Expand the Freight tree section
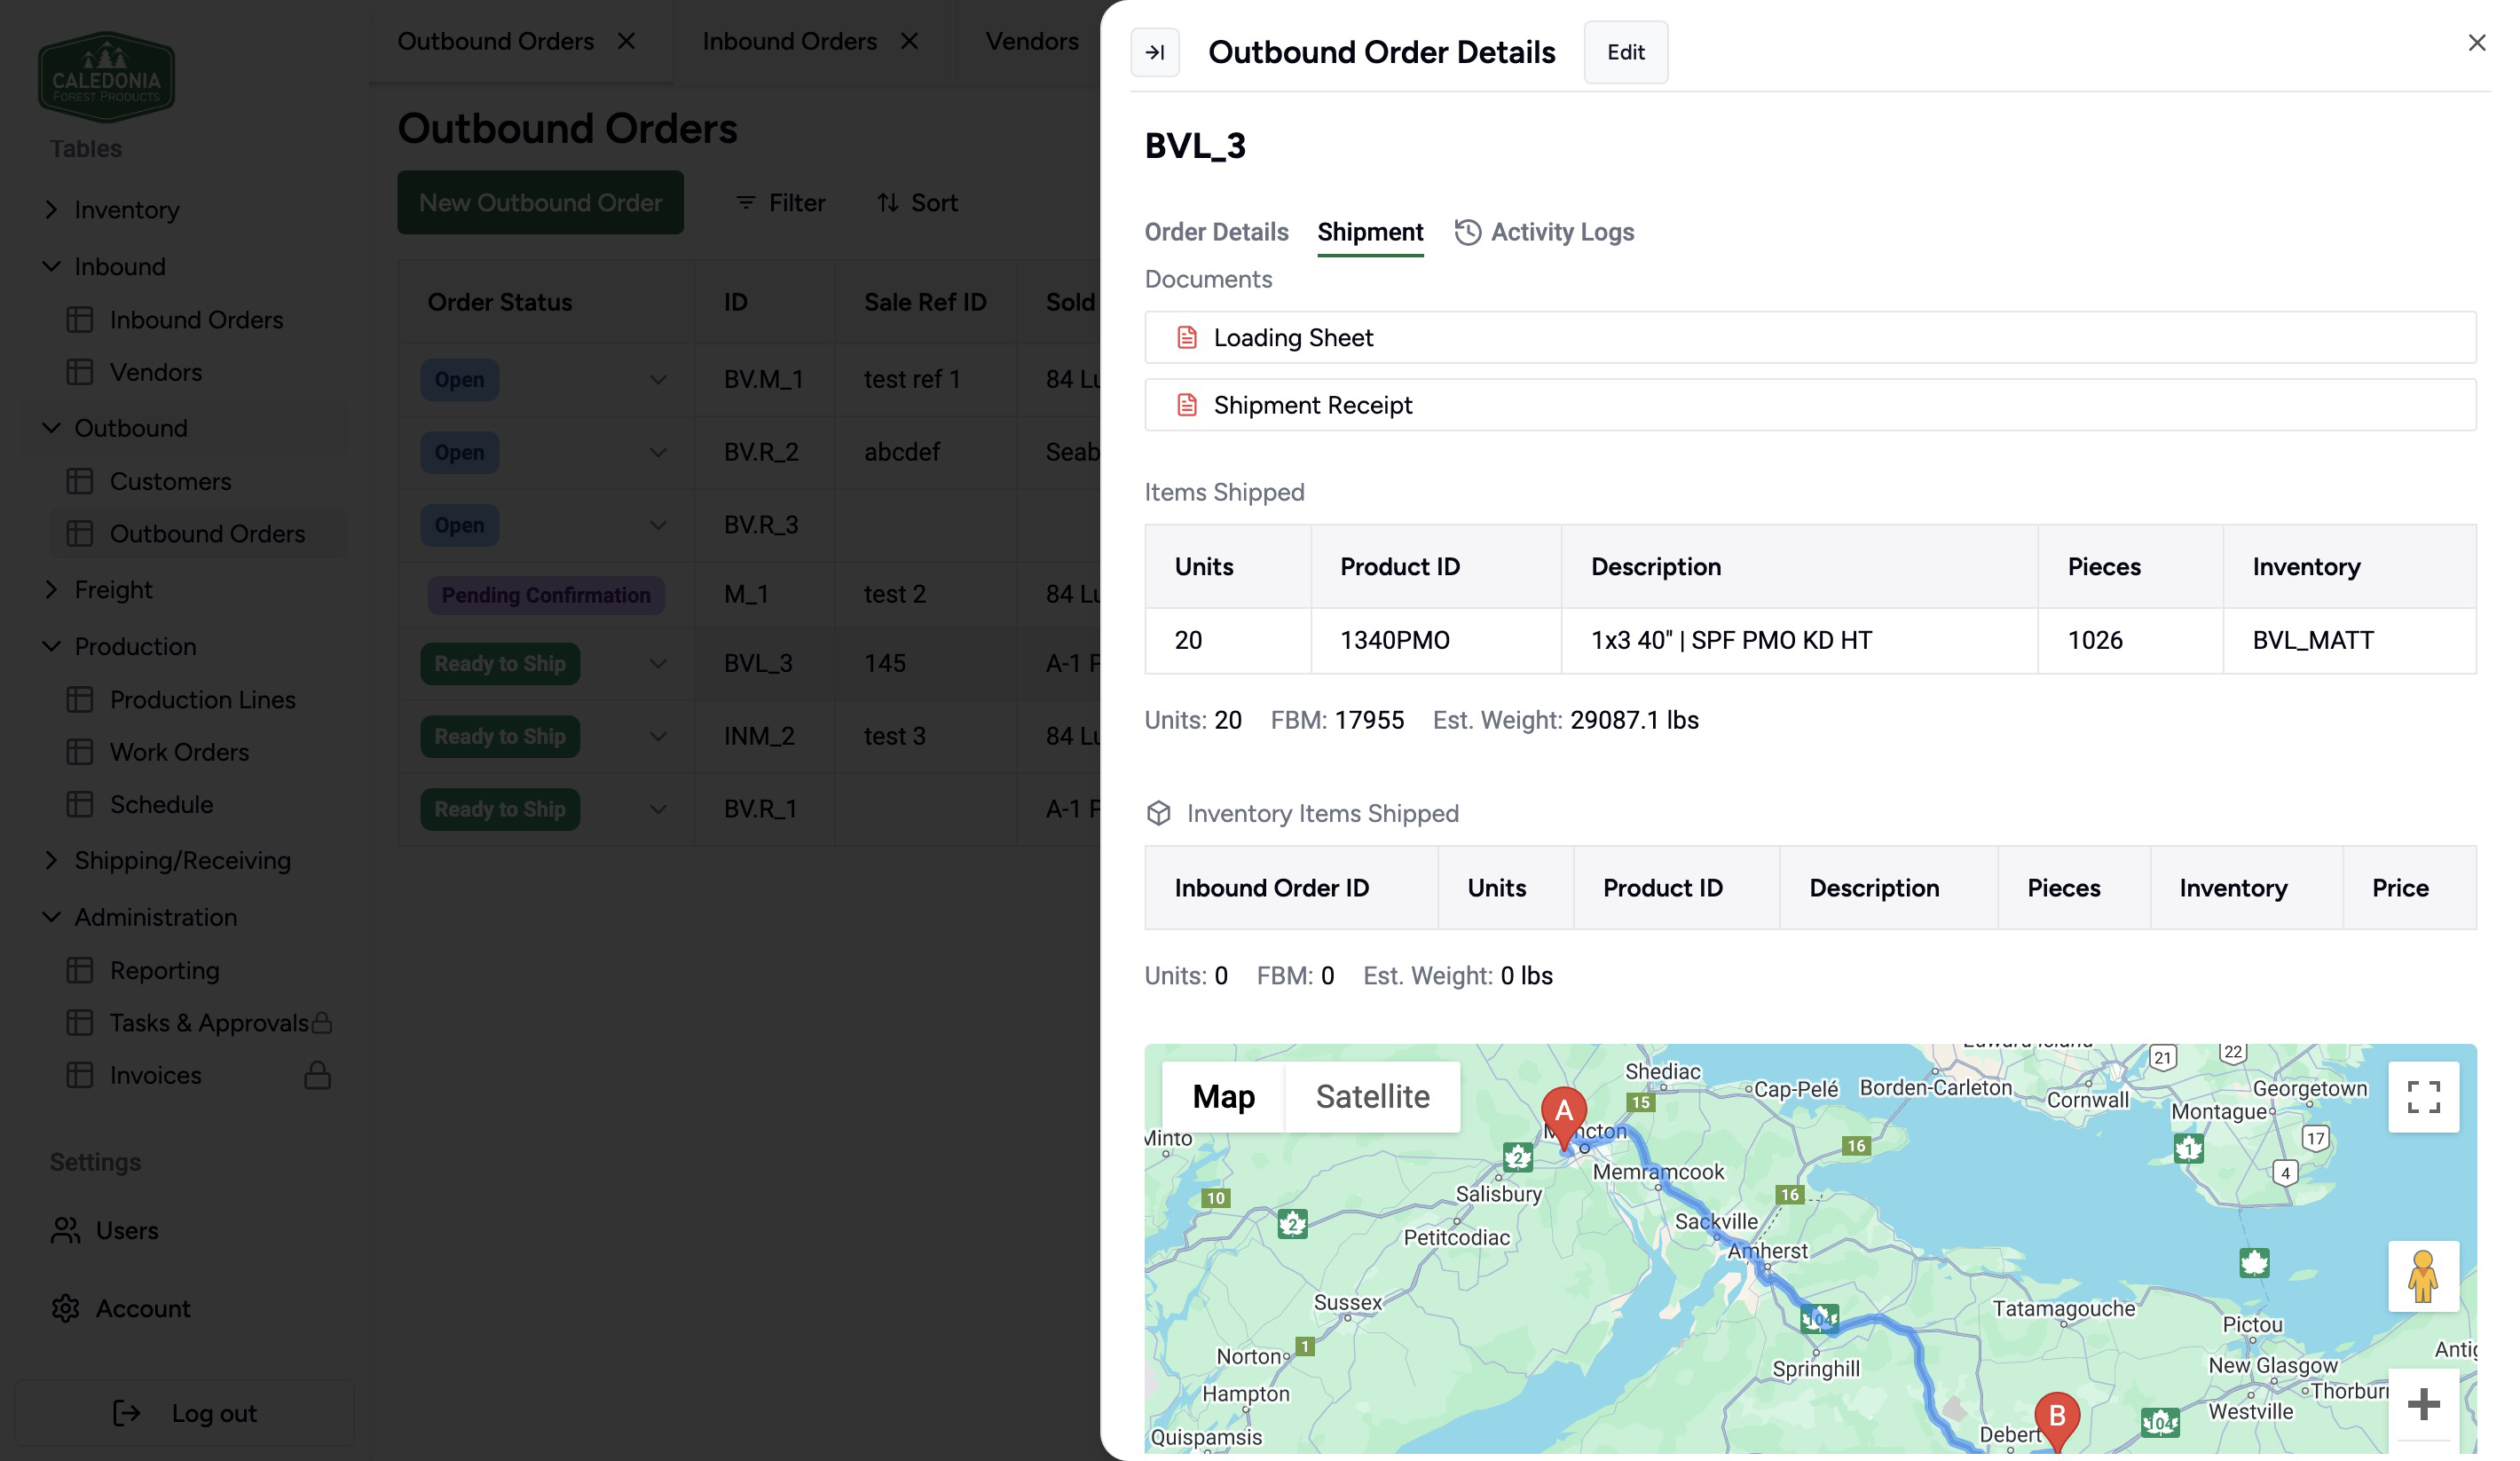 coord(51,589)
